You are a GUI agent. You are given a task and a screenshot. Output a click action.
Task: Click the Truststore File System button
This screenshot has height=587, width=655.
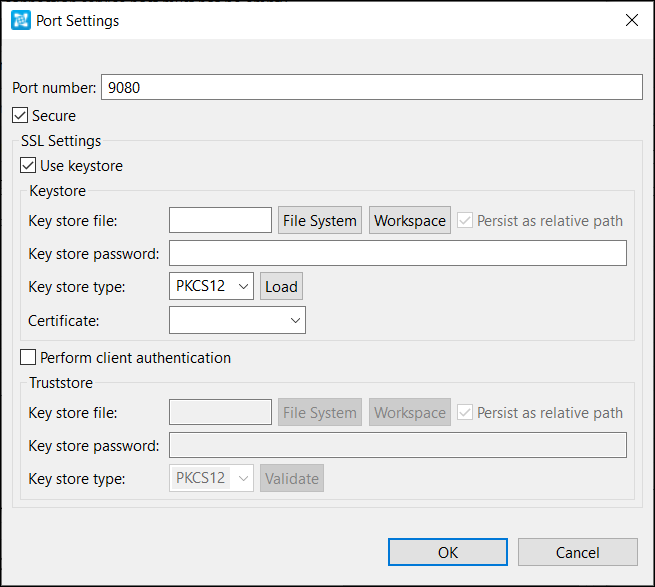(x=320, y=412)
